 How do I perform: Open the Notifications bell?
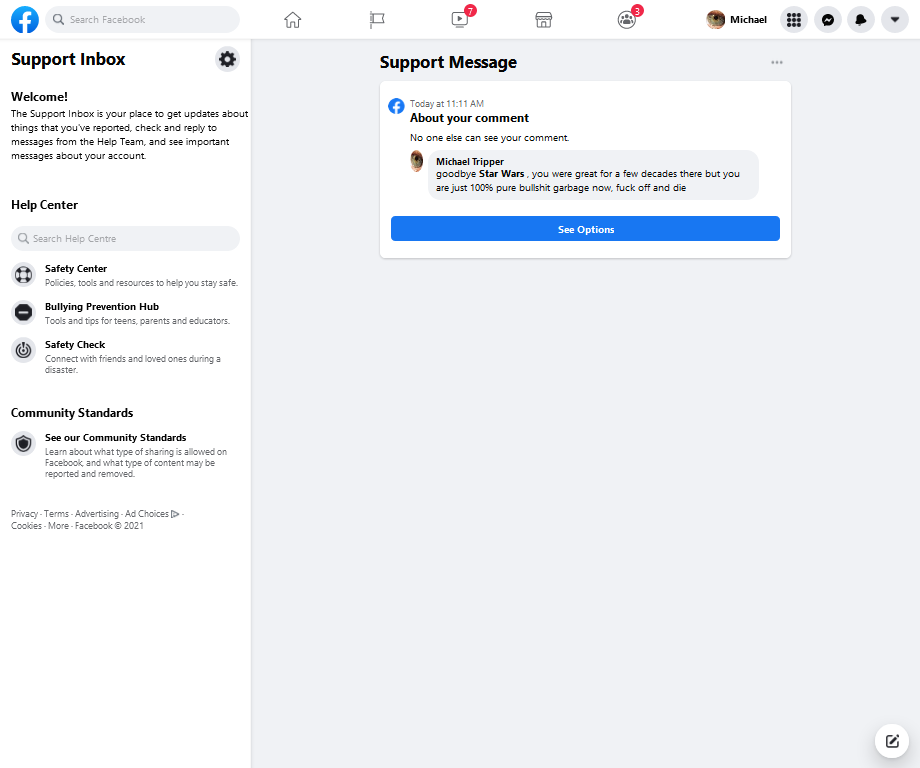(861, 19)
